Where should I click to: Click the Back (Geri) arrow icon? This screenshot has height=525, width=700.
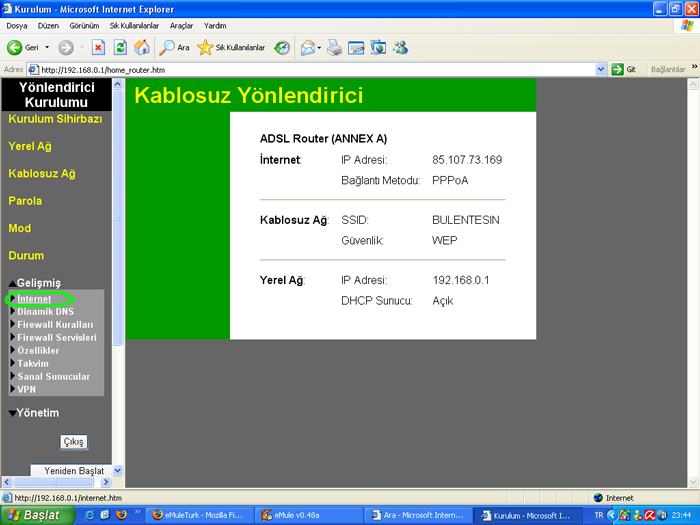point(14,47)
